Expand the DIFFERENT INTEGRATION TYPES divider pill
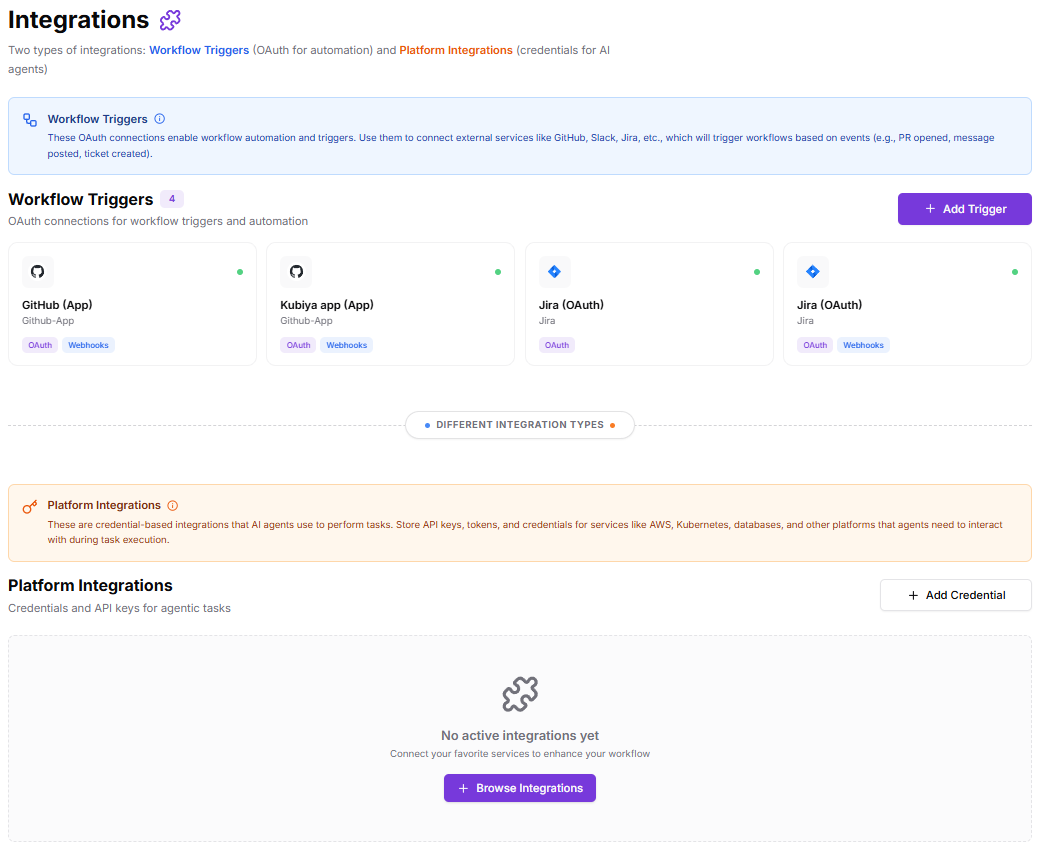 click(519, 424)
